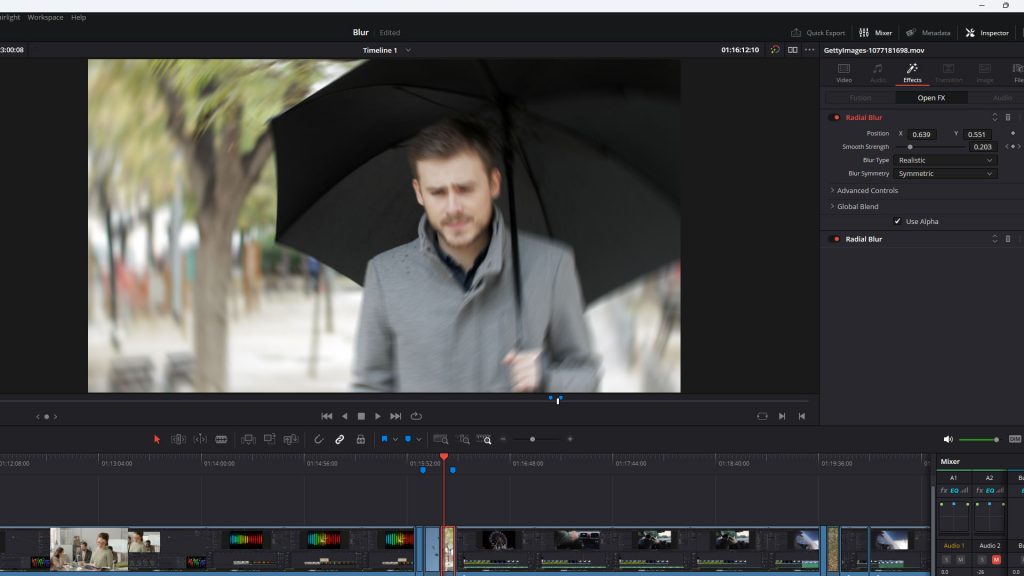The height and width of the screenshot is (576, 1024).
Task: Select the arrow Selection Mode tool
Action: [x=157, y=440]
